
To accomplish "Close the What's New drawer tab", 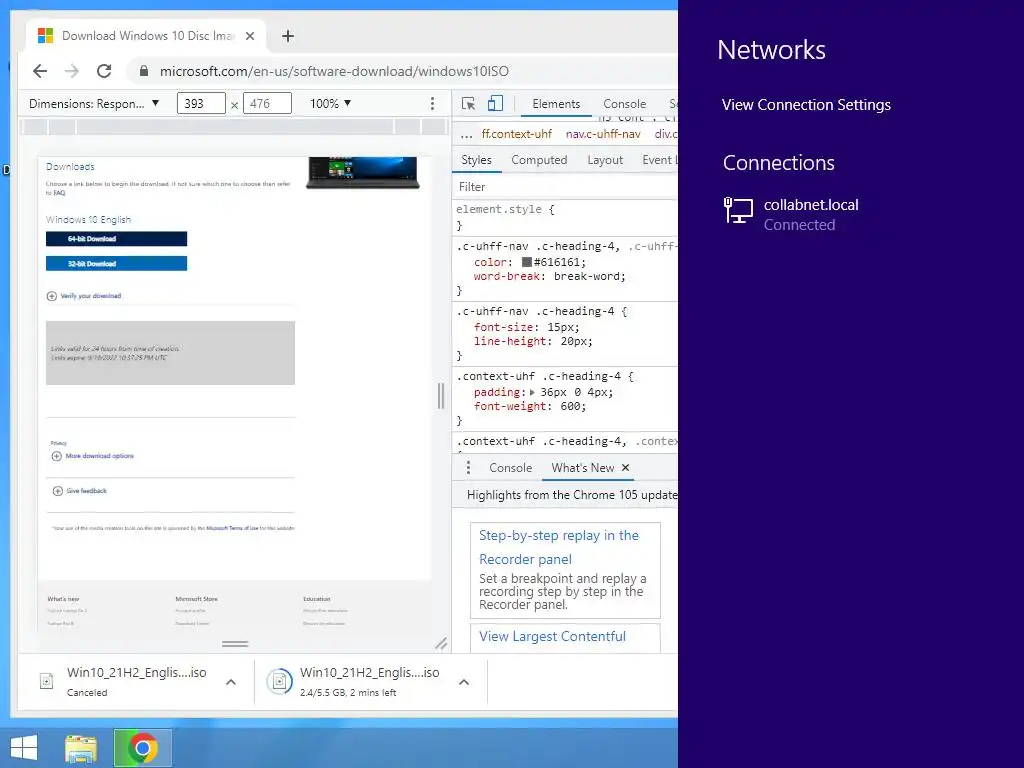I will tap(626, 468).
